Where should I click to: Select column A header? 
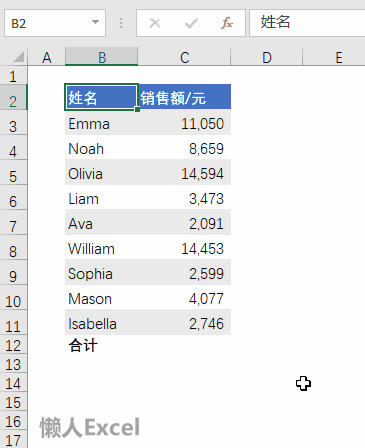point(46,57)
